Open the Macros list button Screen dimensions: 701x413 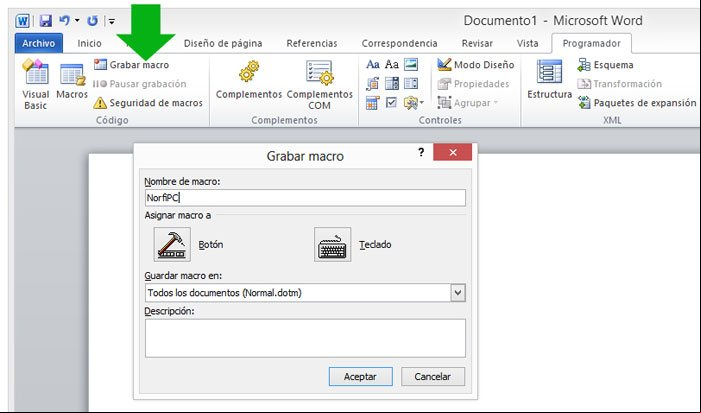[72, 81]
